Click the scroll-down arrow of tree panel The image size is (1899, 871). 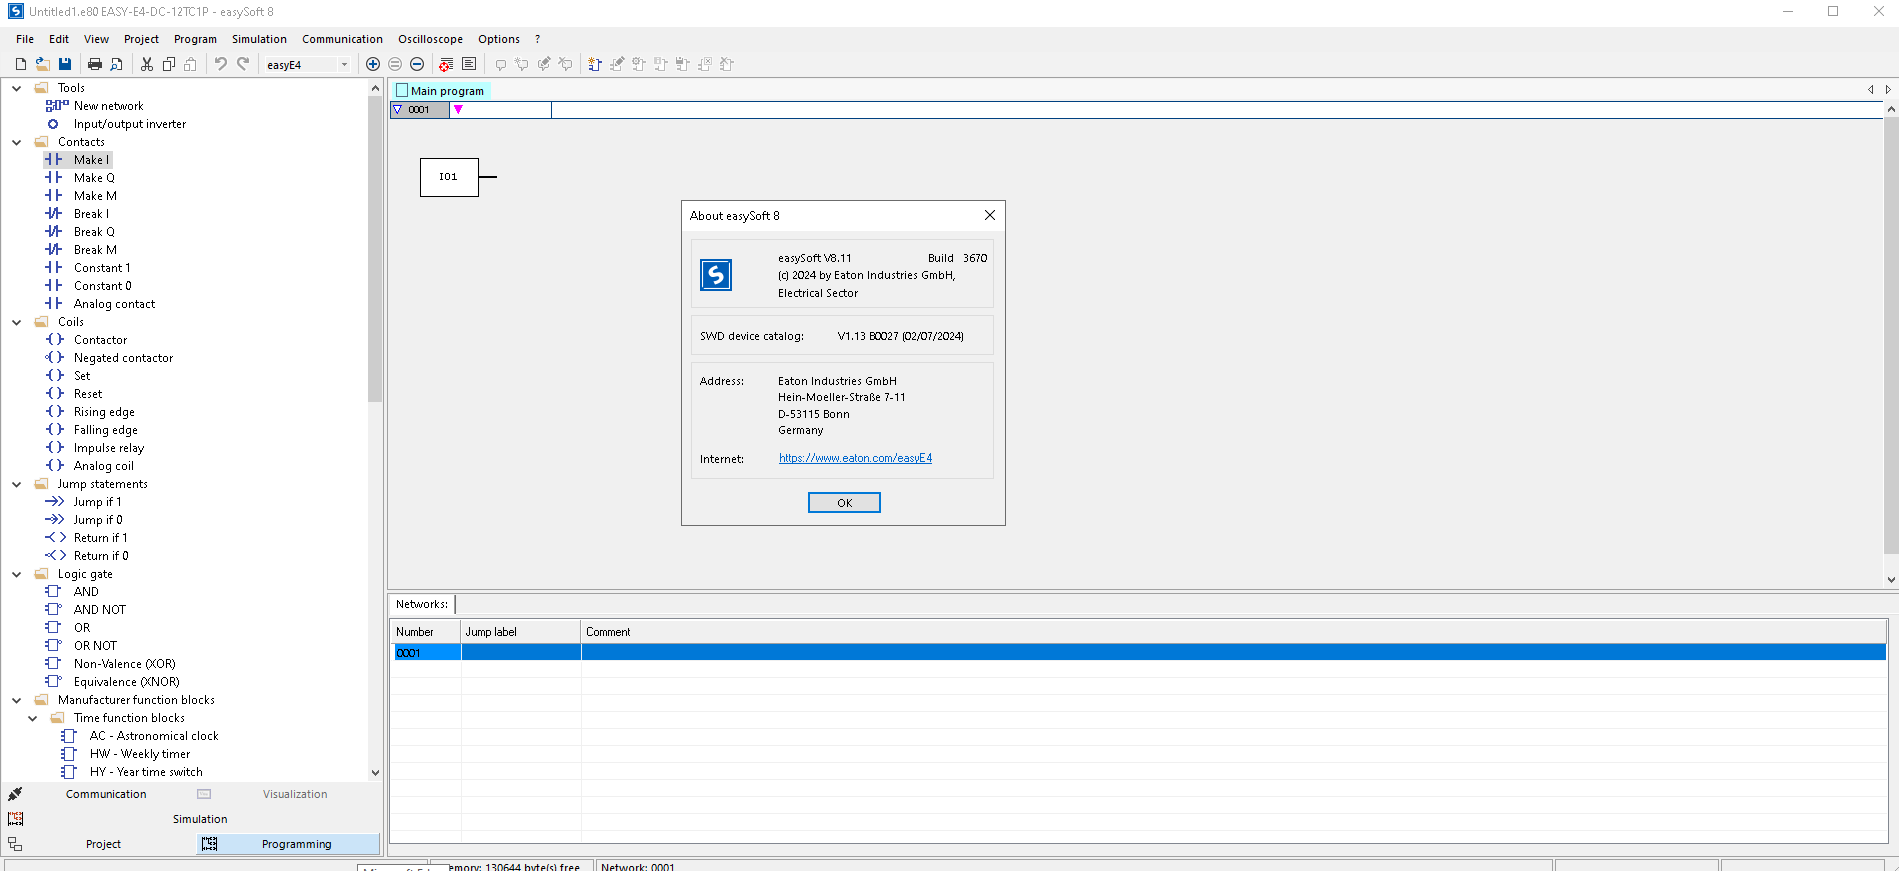coord(375,772)
